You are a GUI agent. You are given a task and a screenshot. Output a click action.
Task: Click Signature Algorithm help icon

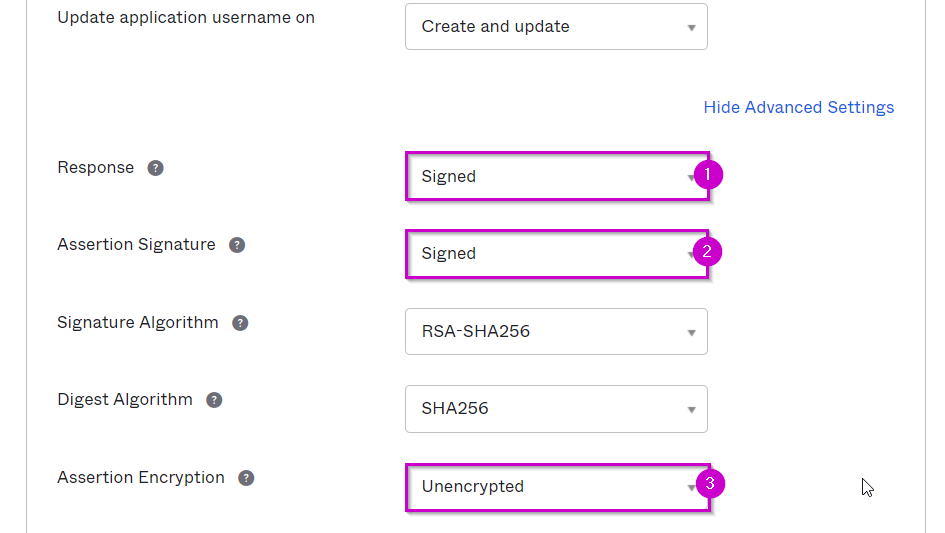pyautogui.click(x=240, y=323)
